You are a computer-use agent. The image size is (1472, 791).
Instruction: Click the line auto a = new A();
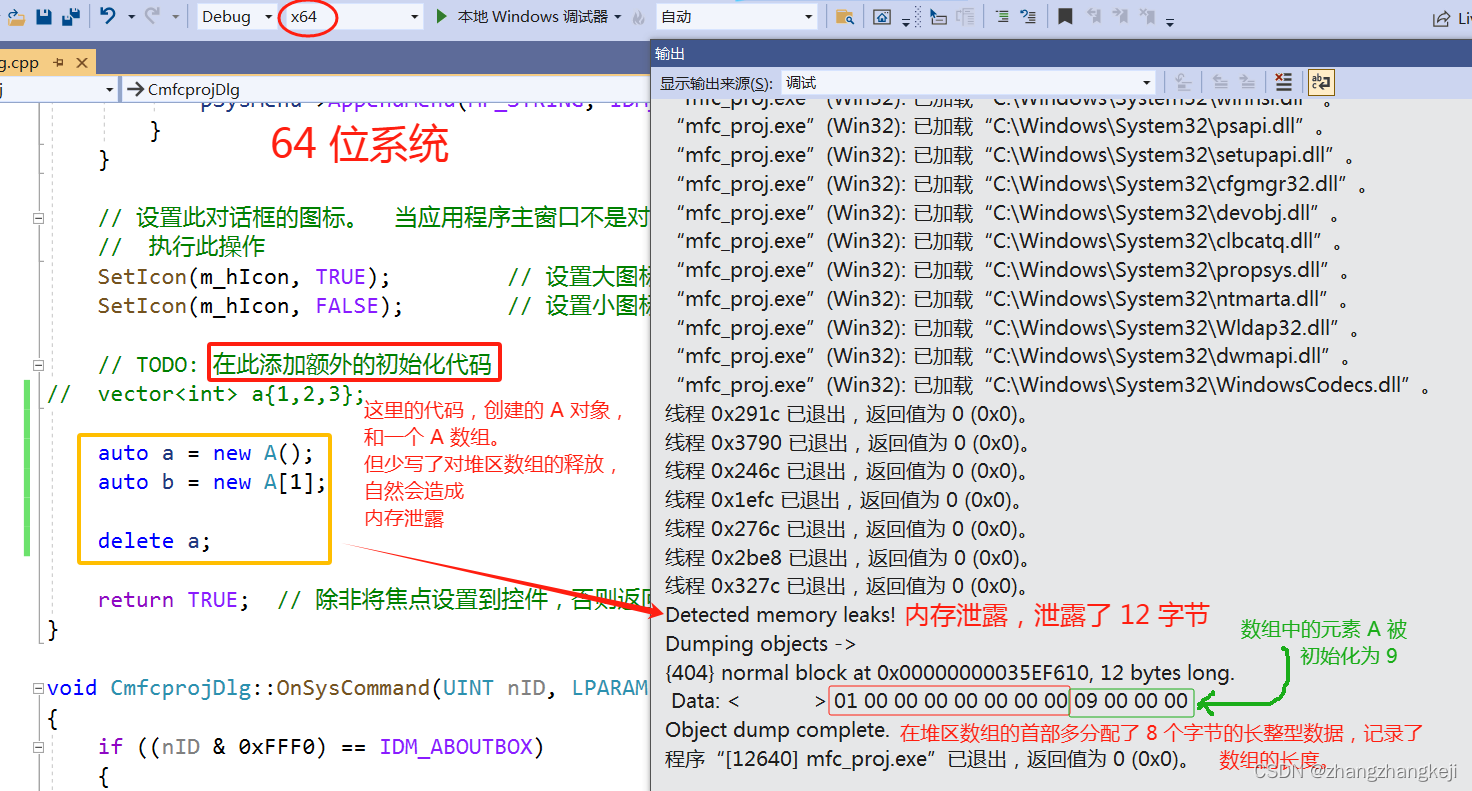206,453
